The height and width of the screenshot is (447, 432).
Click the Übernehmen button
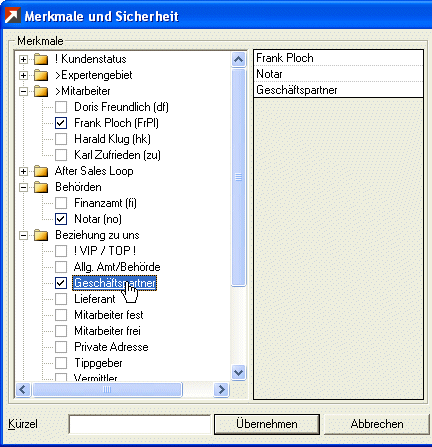coord(267,424)
